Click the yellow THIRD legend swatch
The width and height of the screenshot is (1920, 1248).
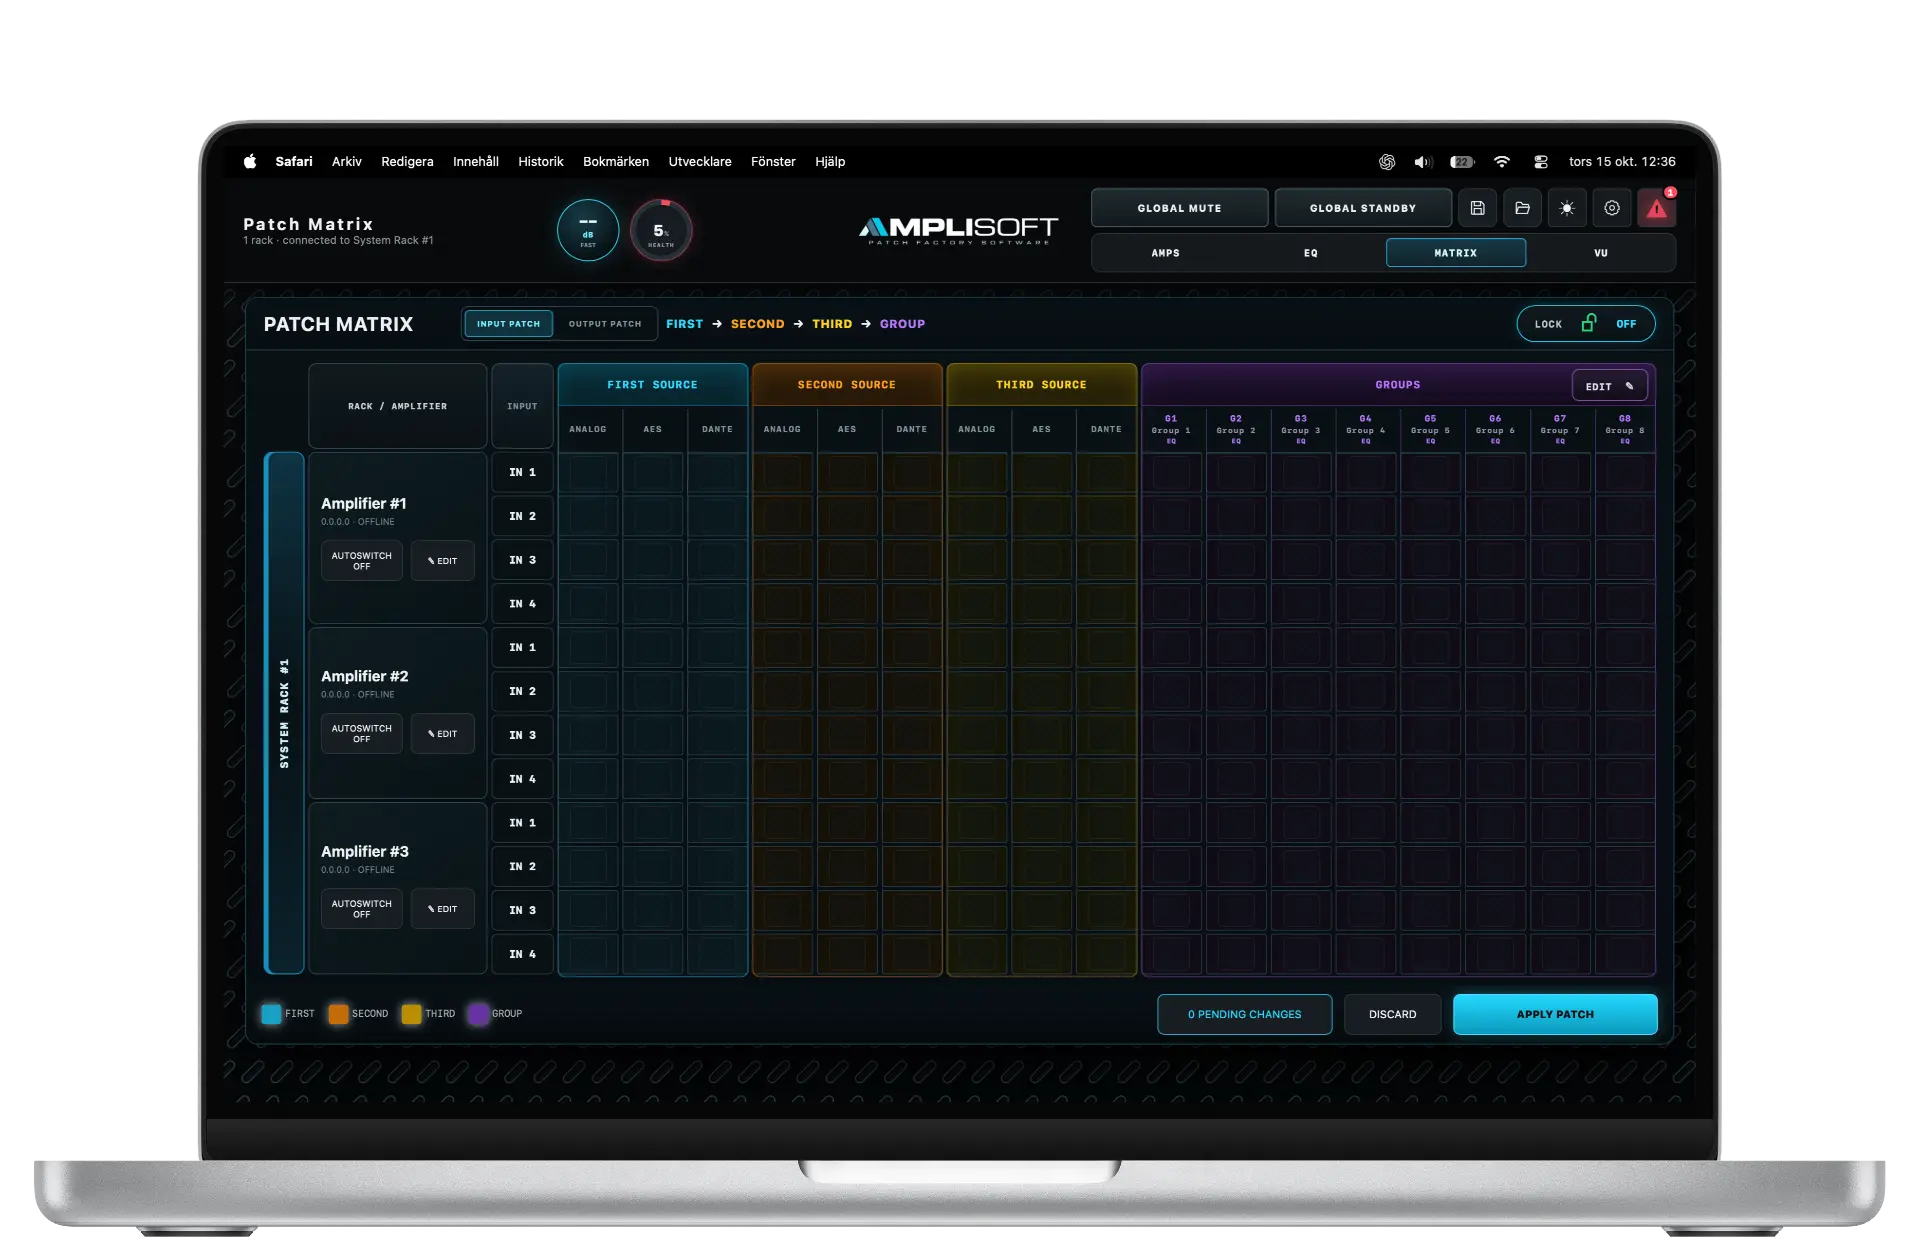[x=411, y=1014]
